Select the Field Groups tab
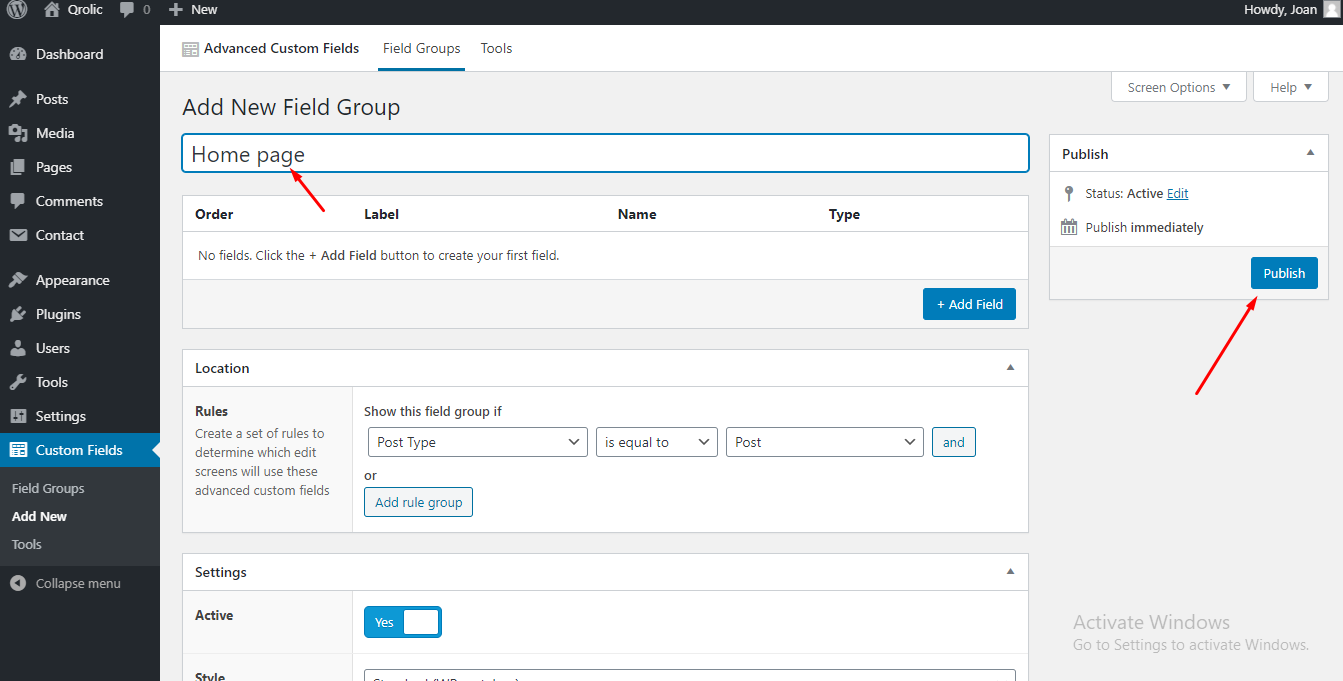Viewport: 1343px width, 681px height. 421,48
